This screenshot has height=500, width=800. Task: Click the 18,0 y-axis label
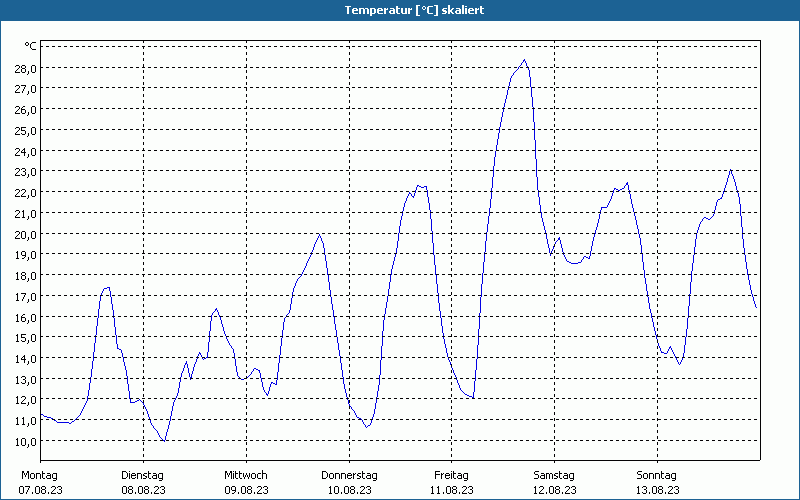[x=26, y=276]
